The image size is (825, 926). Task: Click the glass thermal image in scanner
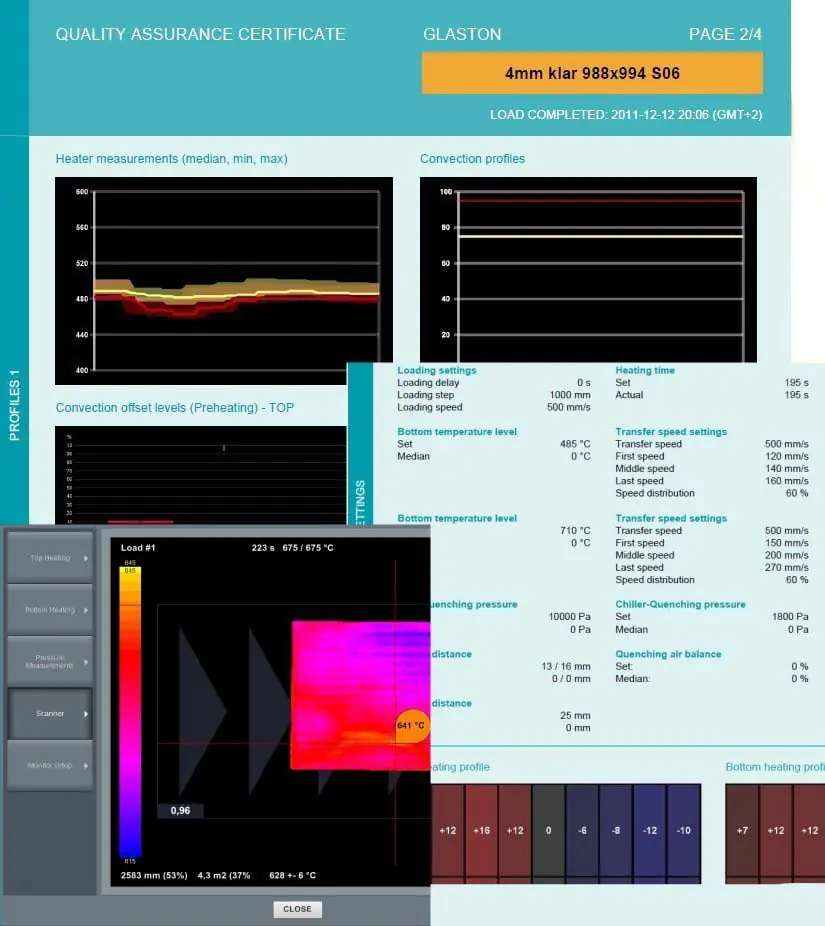pos(361,695)
